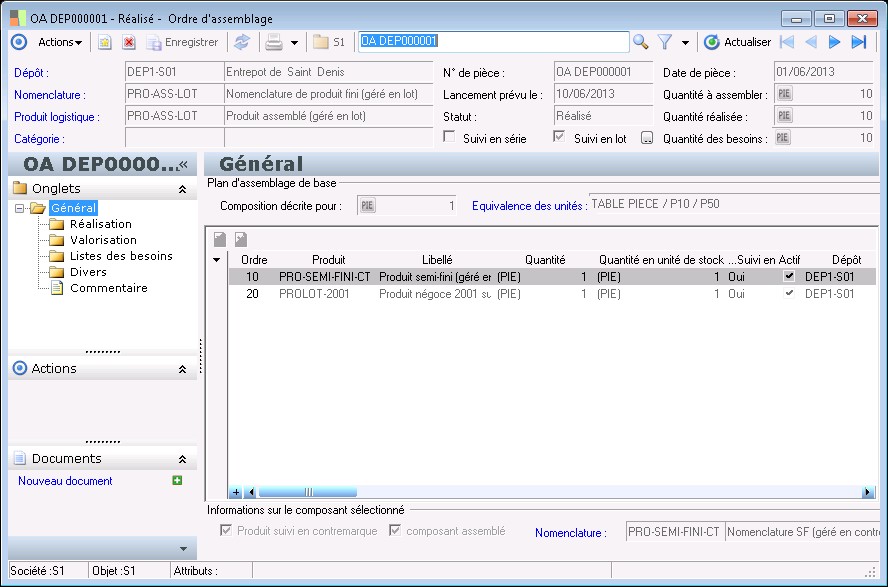This screenshot has height=587, width=888.
Task: Click the Nouveau document link
Action: (65, 481)
